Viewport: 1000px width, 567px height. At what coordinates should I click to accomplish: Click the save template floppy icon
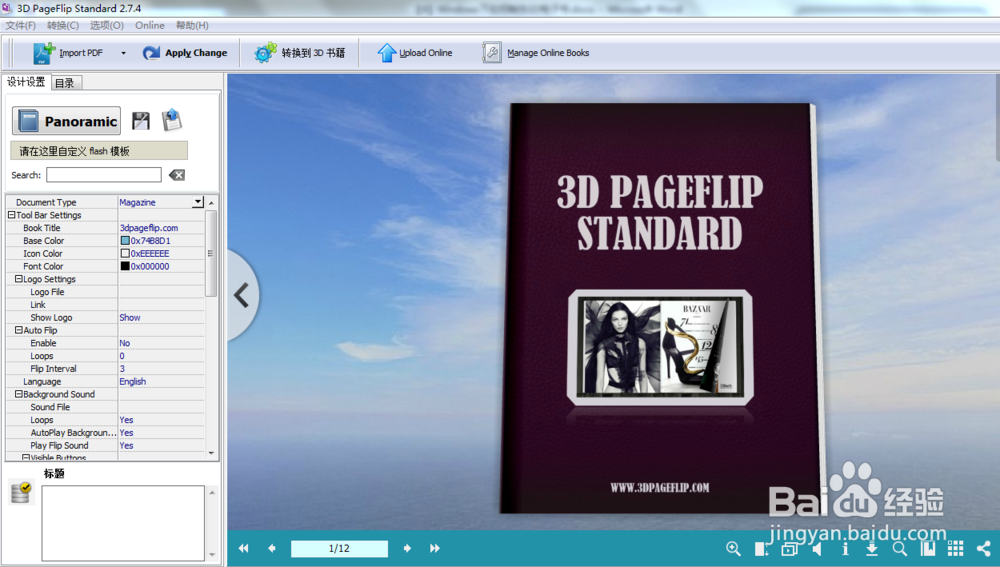[140, 121]
